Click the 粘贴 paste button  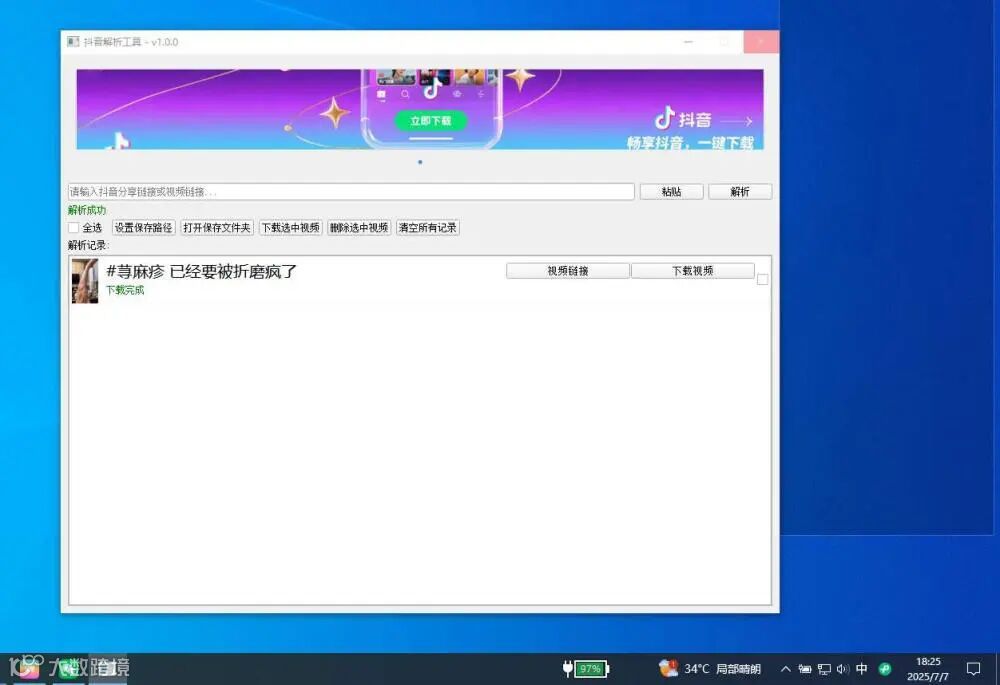(672, 191)
